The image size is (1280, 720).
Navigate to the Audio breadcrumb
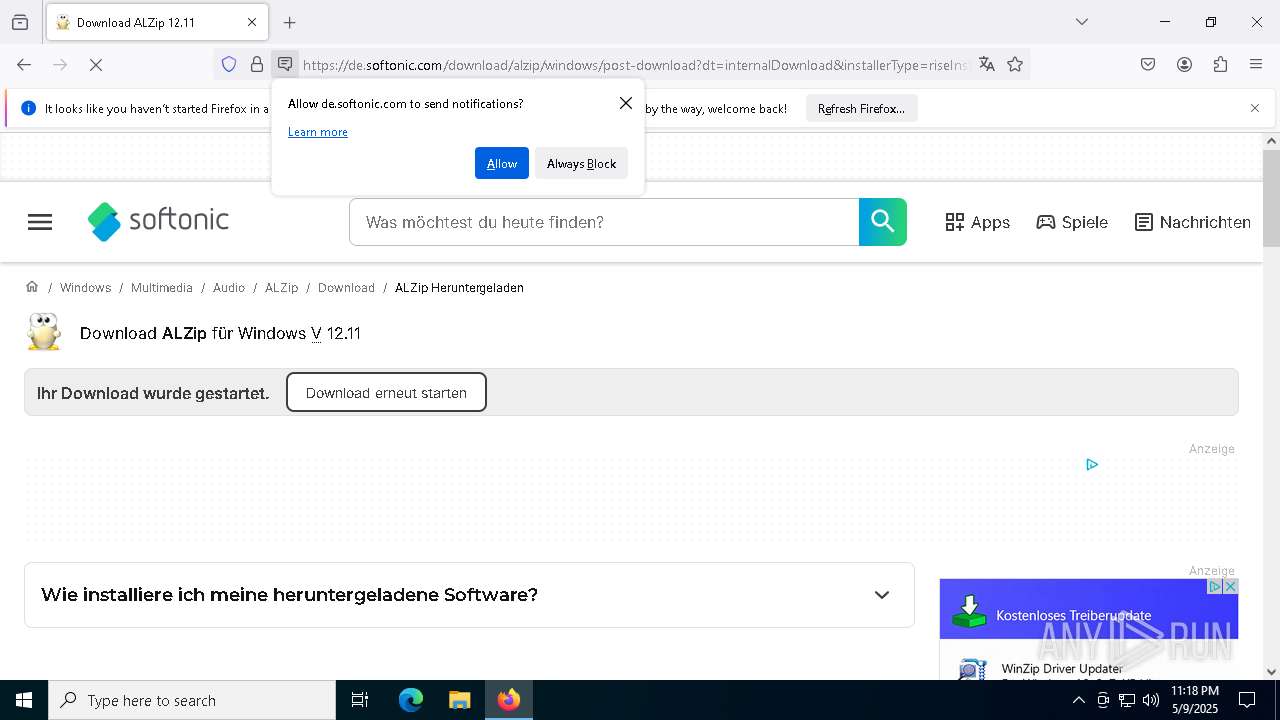pyautogui.click(x=229, y=288)
